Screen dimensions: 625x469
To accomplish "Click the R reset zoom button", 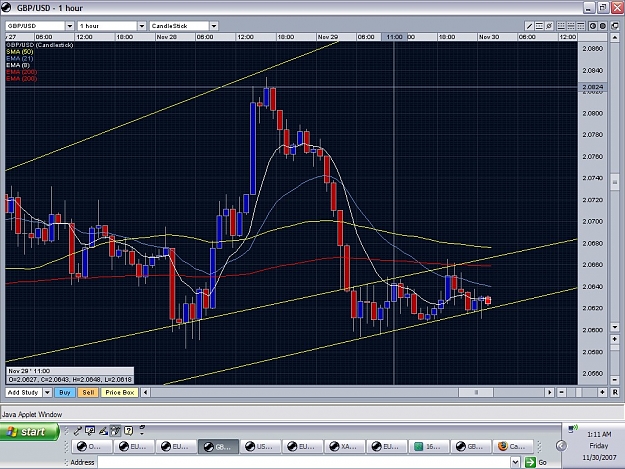I will pos(615,392).
